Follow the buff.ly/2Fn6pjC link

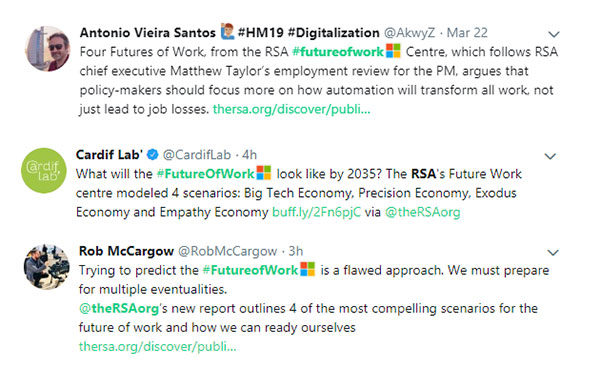pos(316,212)
